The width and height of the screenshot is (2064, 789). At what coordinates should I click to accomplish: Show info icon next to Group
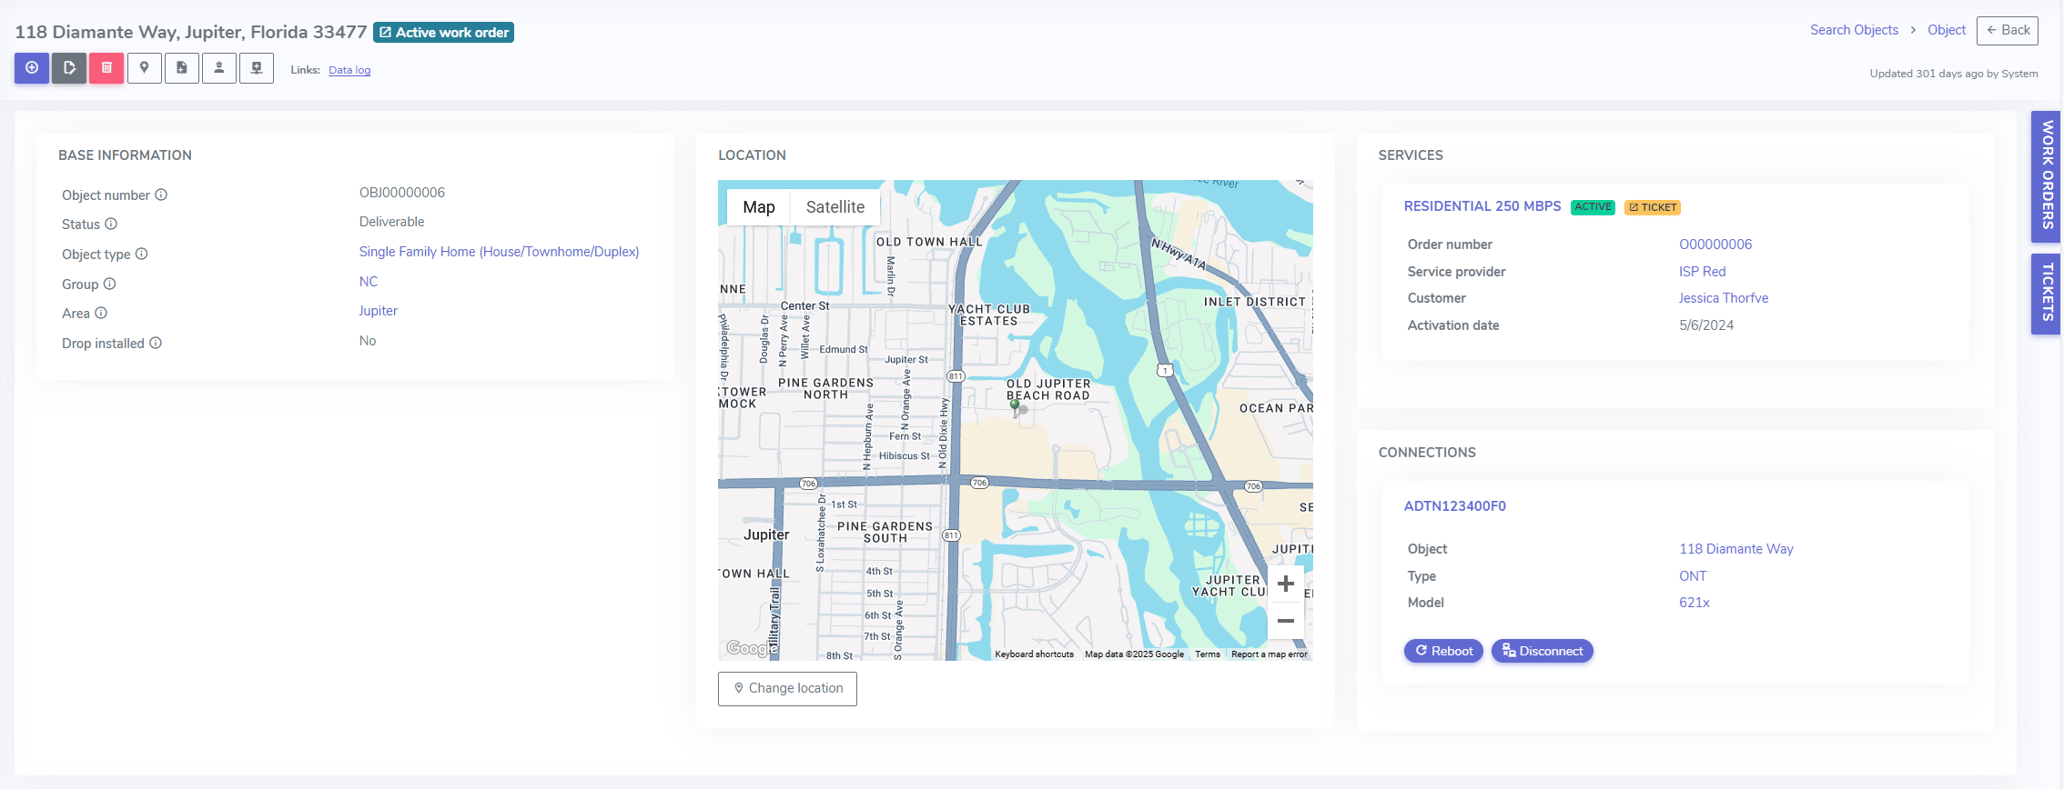(x=110, y=284)
